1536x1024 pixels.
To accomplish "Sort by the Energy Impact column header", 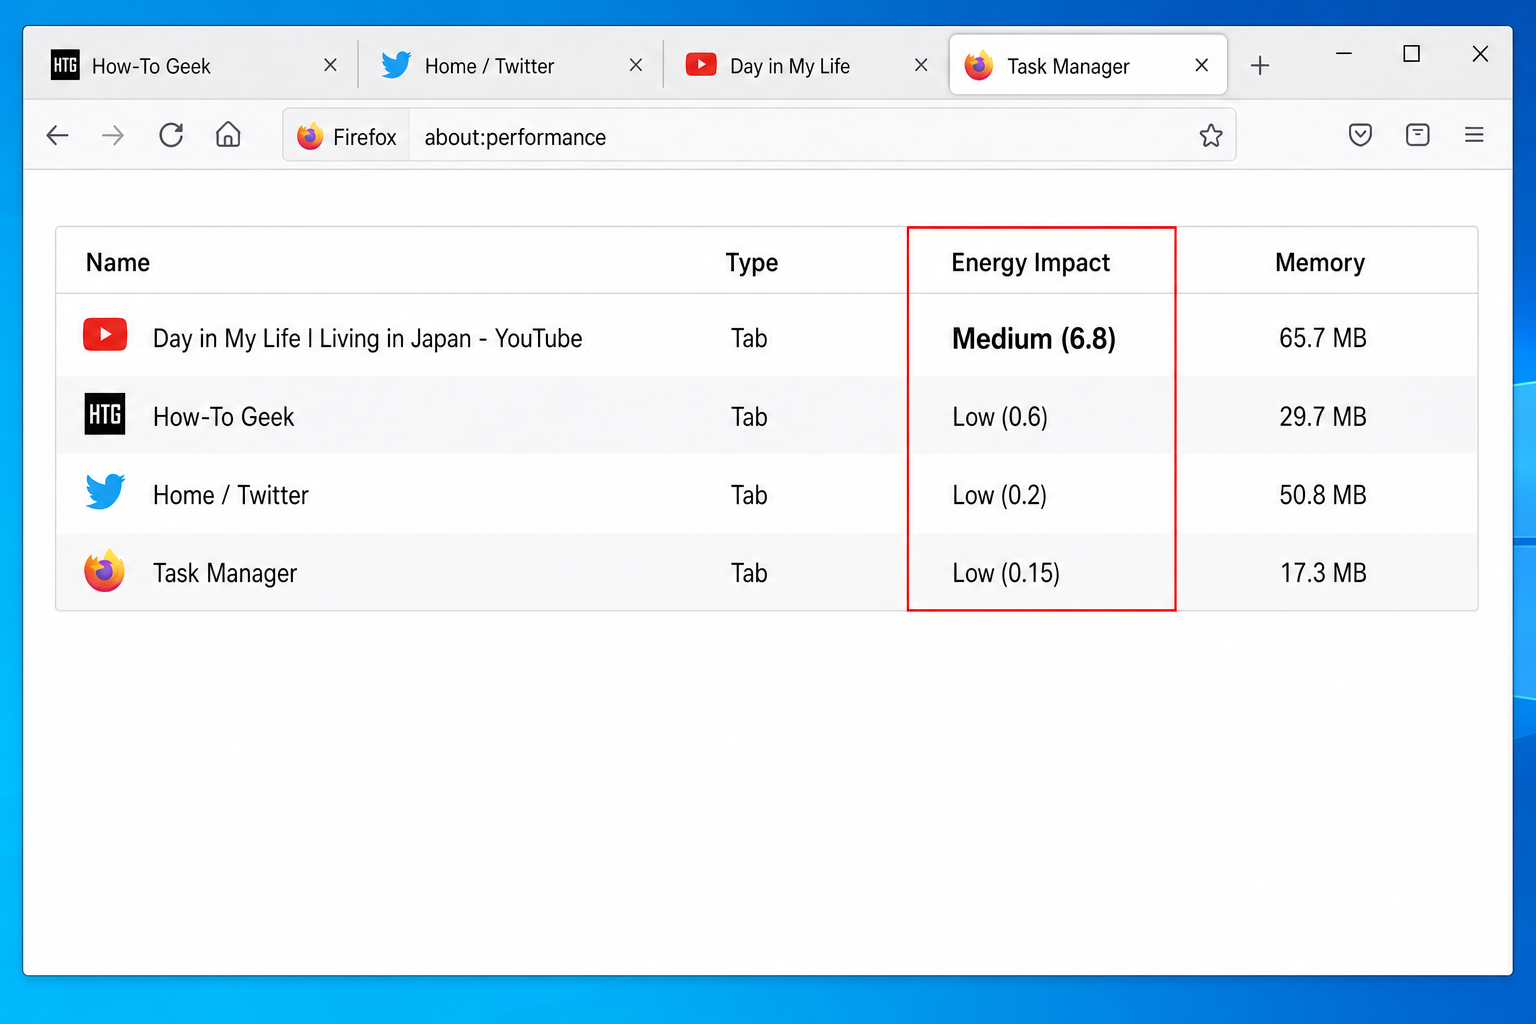I will tap(1031, 263).
